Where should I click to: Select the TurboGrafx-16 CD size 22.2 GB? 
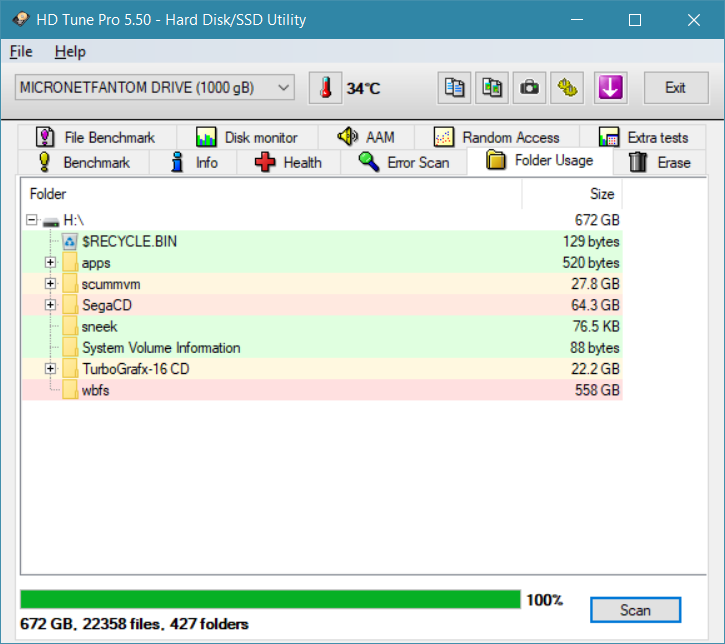pyautogui.click(x=595, y=369)
